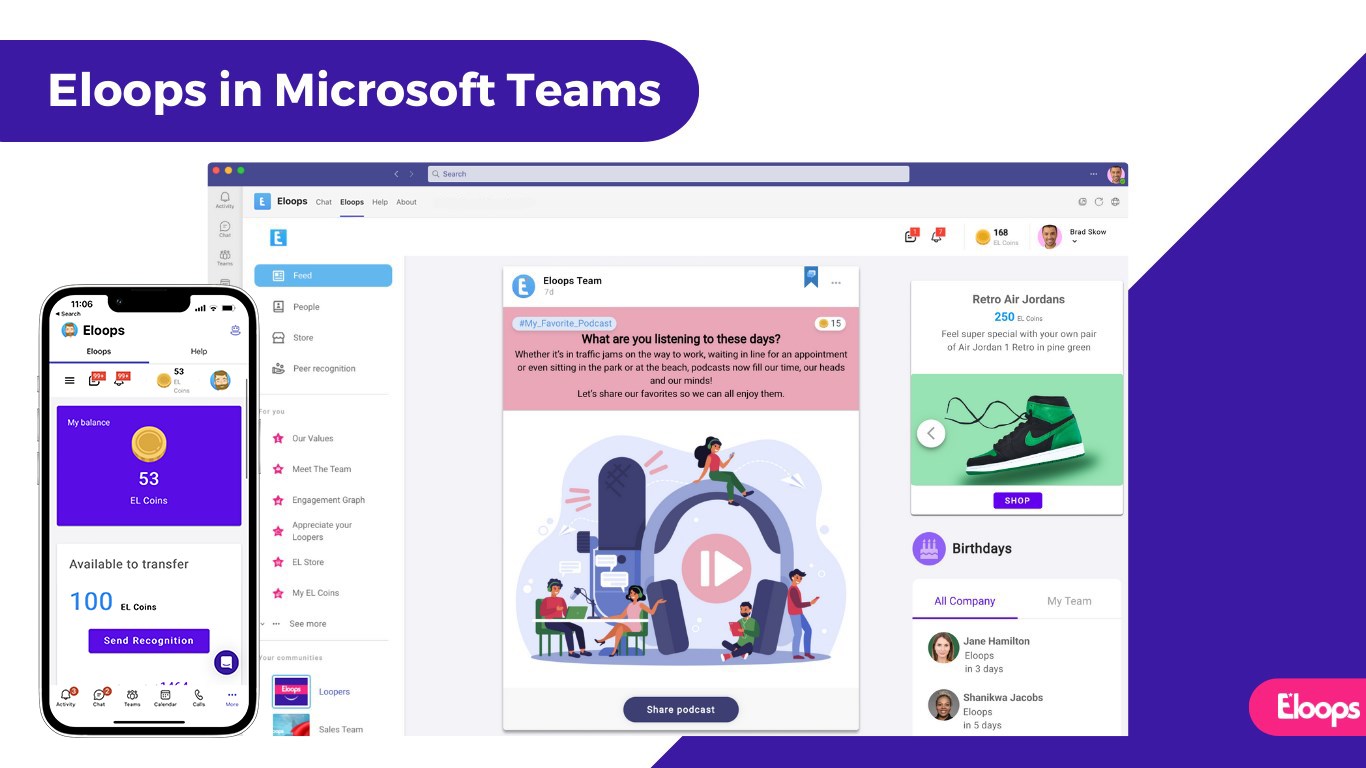
Task: Click the SHOP button
Action: (1017, 501)
